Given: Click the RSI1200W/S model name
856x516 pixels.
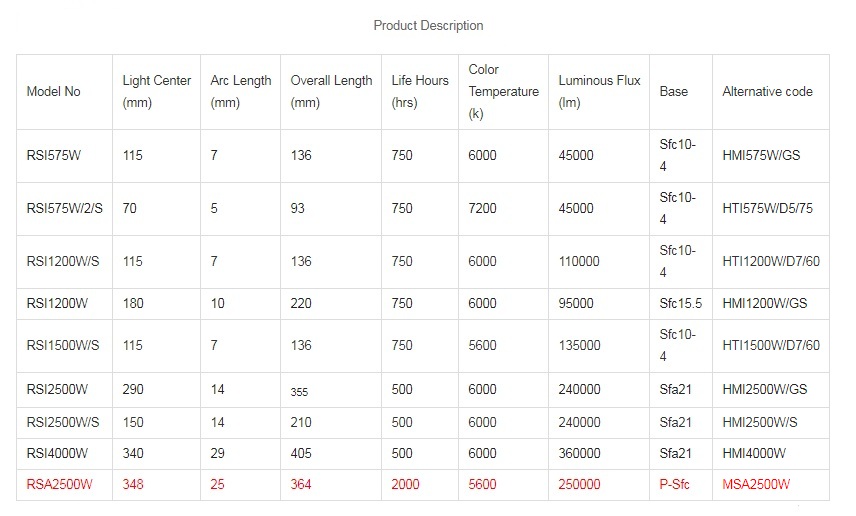Looking at the screenshot, I should click(63, 262).
